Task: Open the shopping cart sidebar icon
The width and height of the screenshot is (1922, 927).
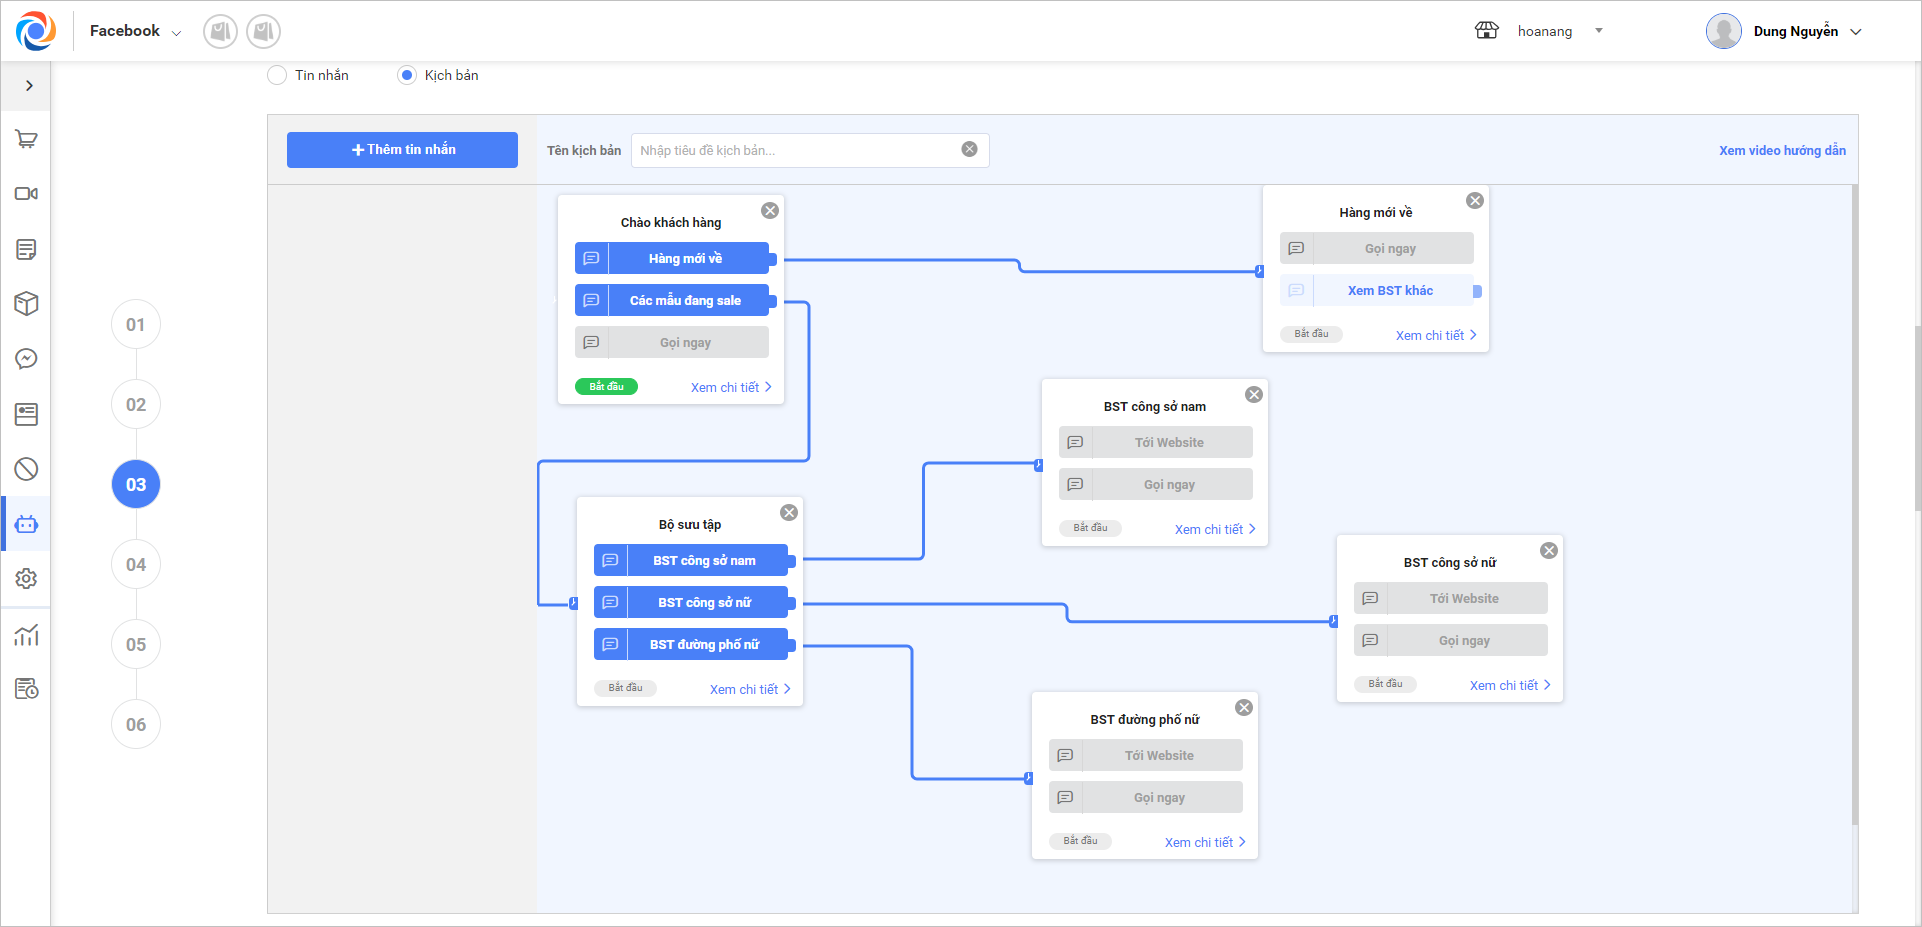Action: click(26, 139)
